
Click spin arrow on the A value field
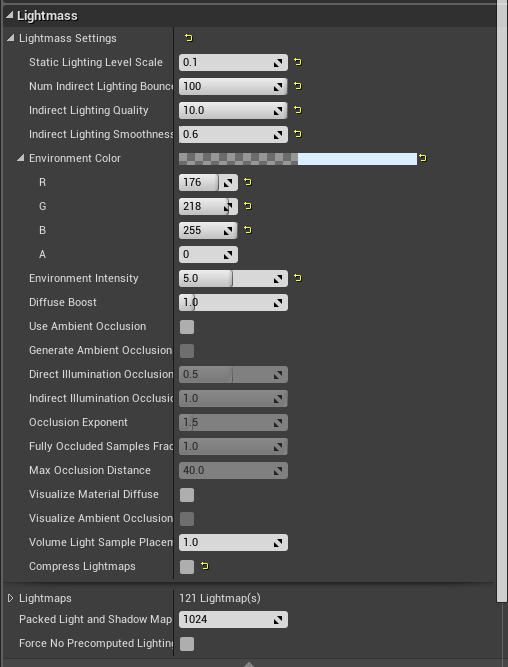click(228, 254)
